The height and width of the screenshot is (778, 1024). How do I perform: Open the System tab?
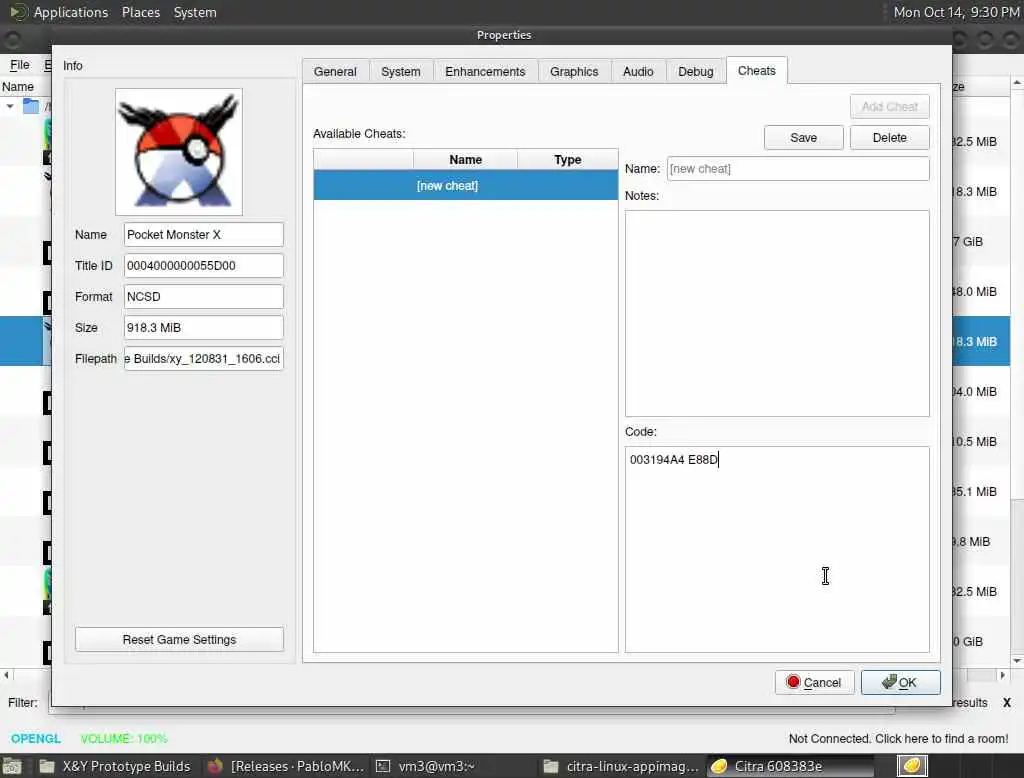click(x=401, y=71)
